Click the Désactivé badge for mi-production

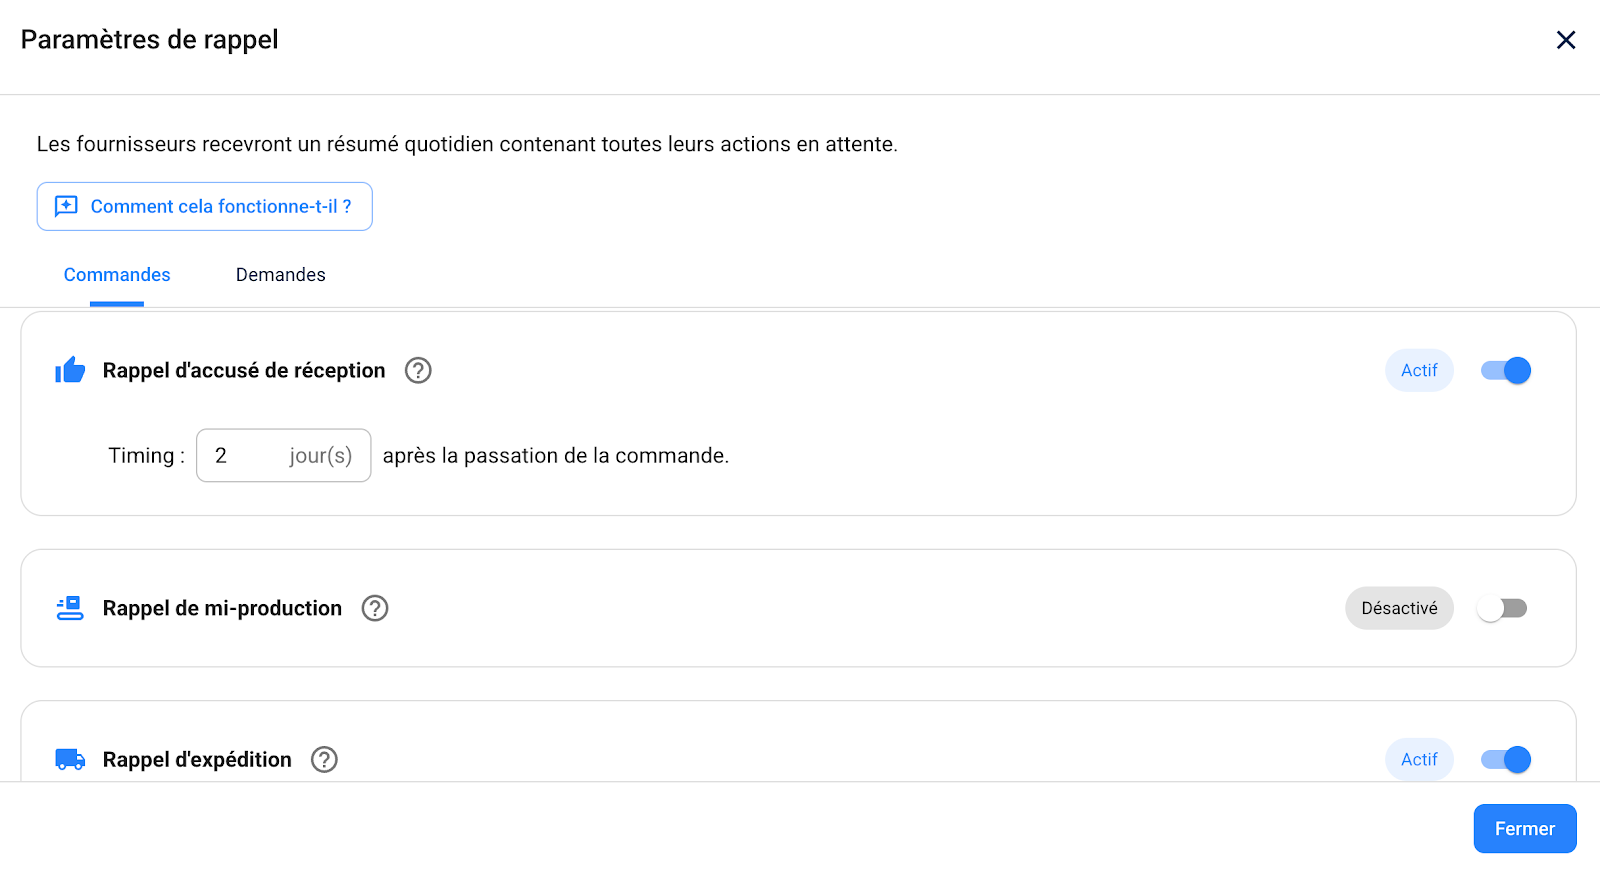(x=1399, y=608)
